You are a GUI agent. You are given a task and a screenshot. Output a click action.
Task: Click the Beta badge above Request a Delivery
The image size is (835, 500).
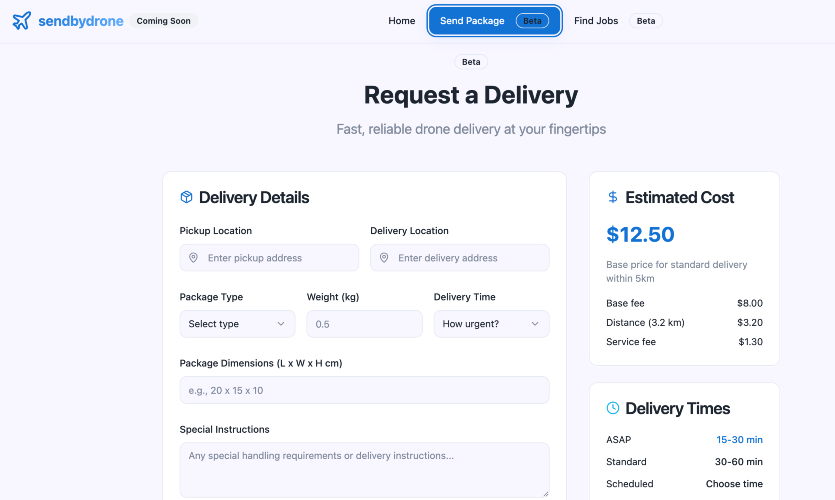[x=471, y=62]
